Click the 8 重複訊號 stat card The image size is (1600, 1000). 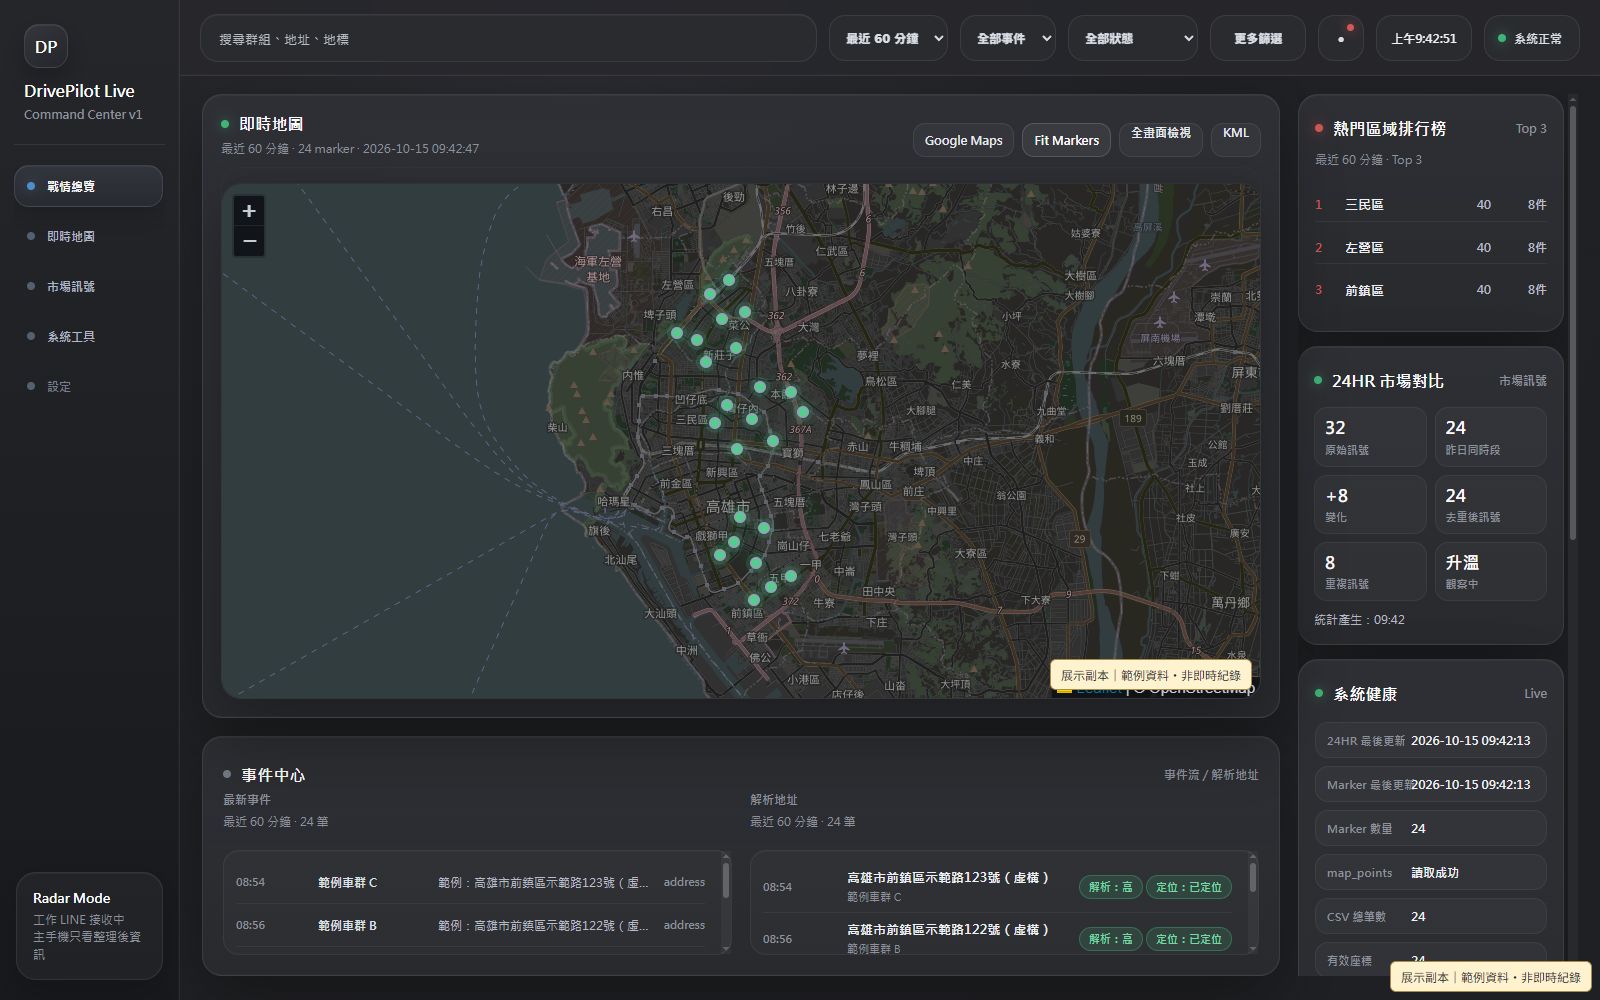click(1370, 571)
